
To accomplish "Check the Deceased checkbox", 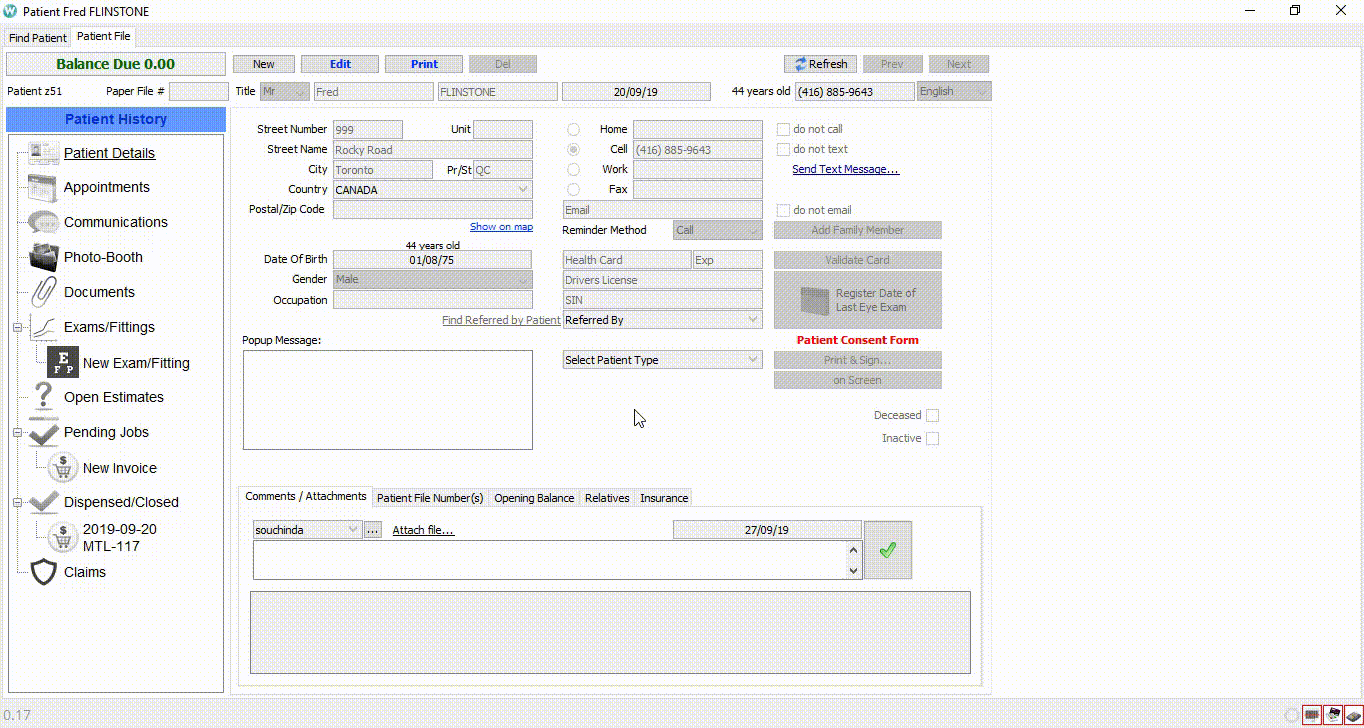I will pos(932,415).
